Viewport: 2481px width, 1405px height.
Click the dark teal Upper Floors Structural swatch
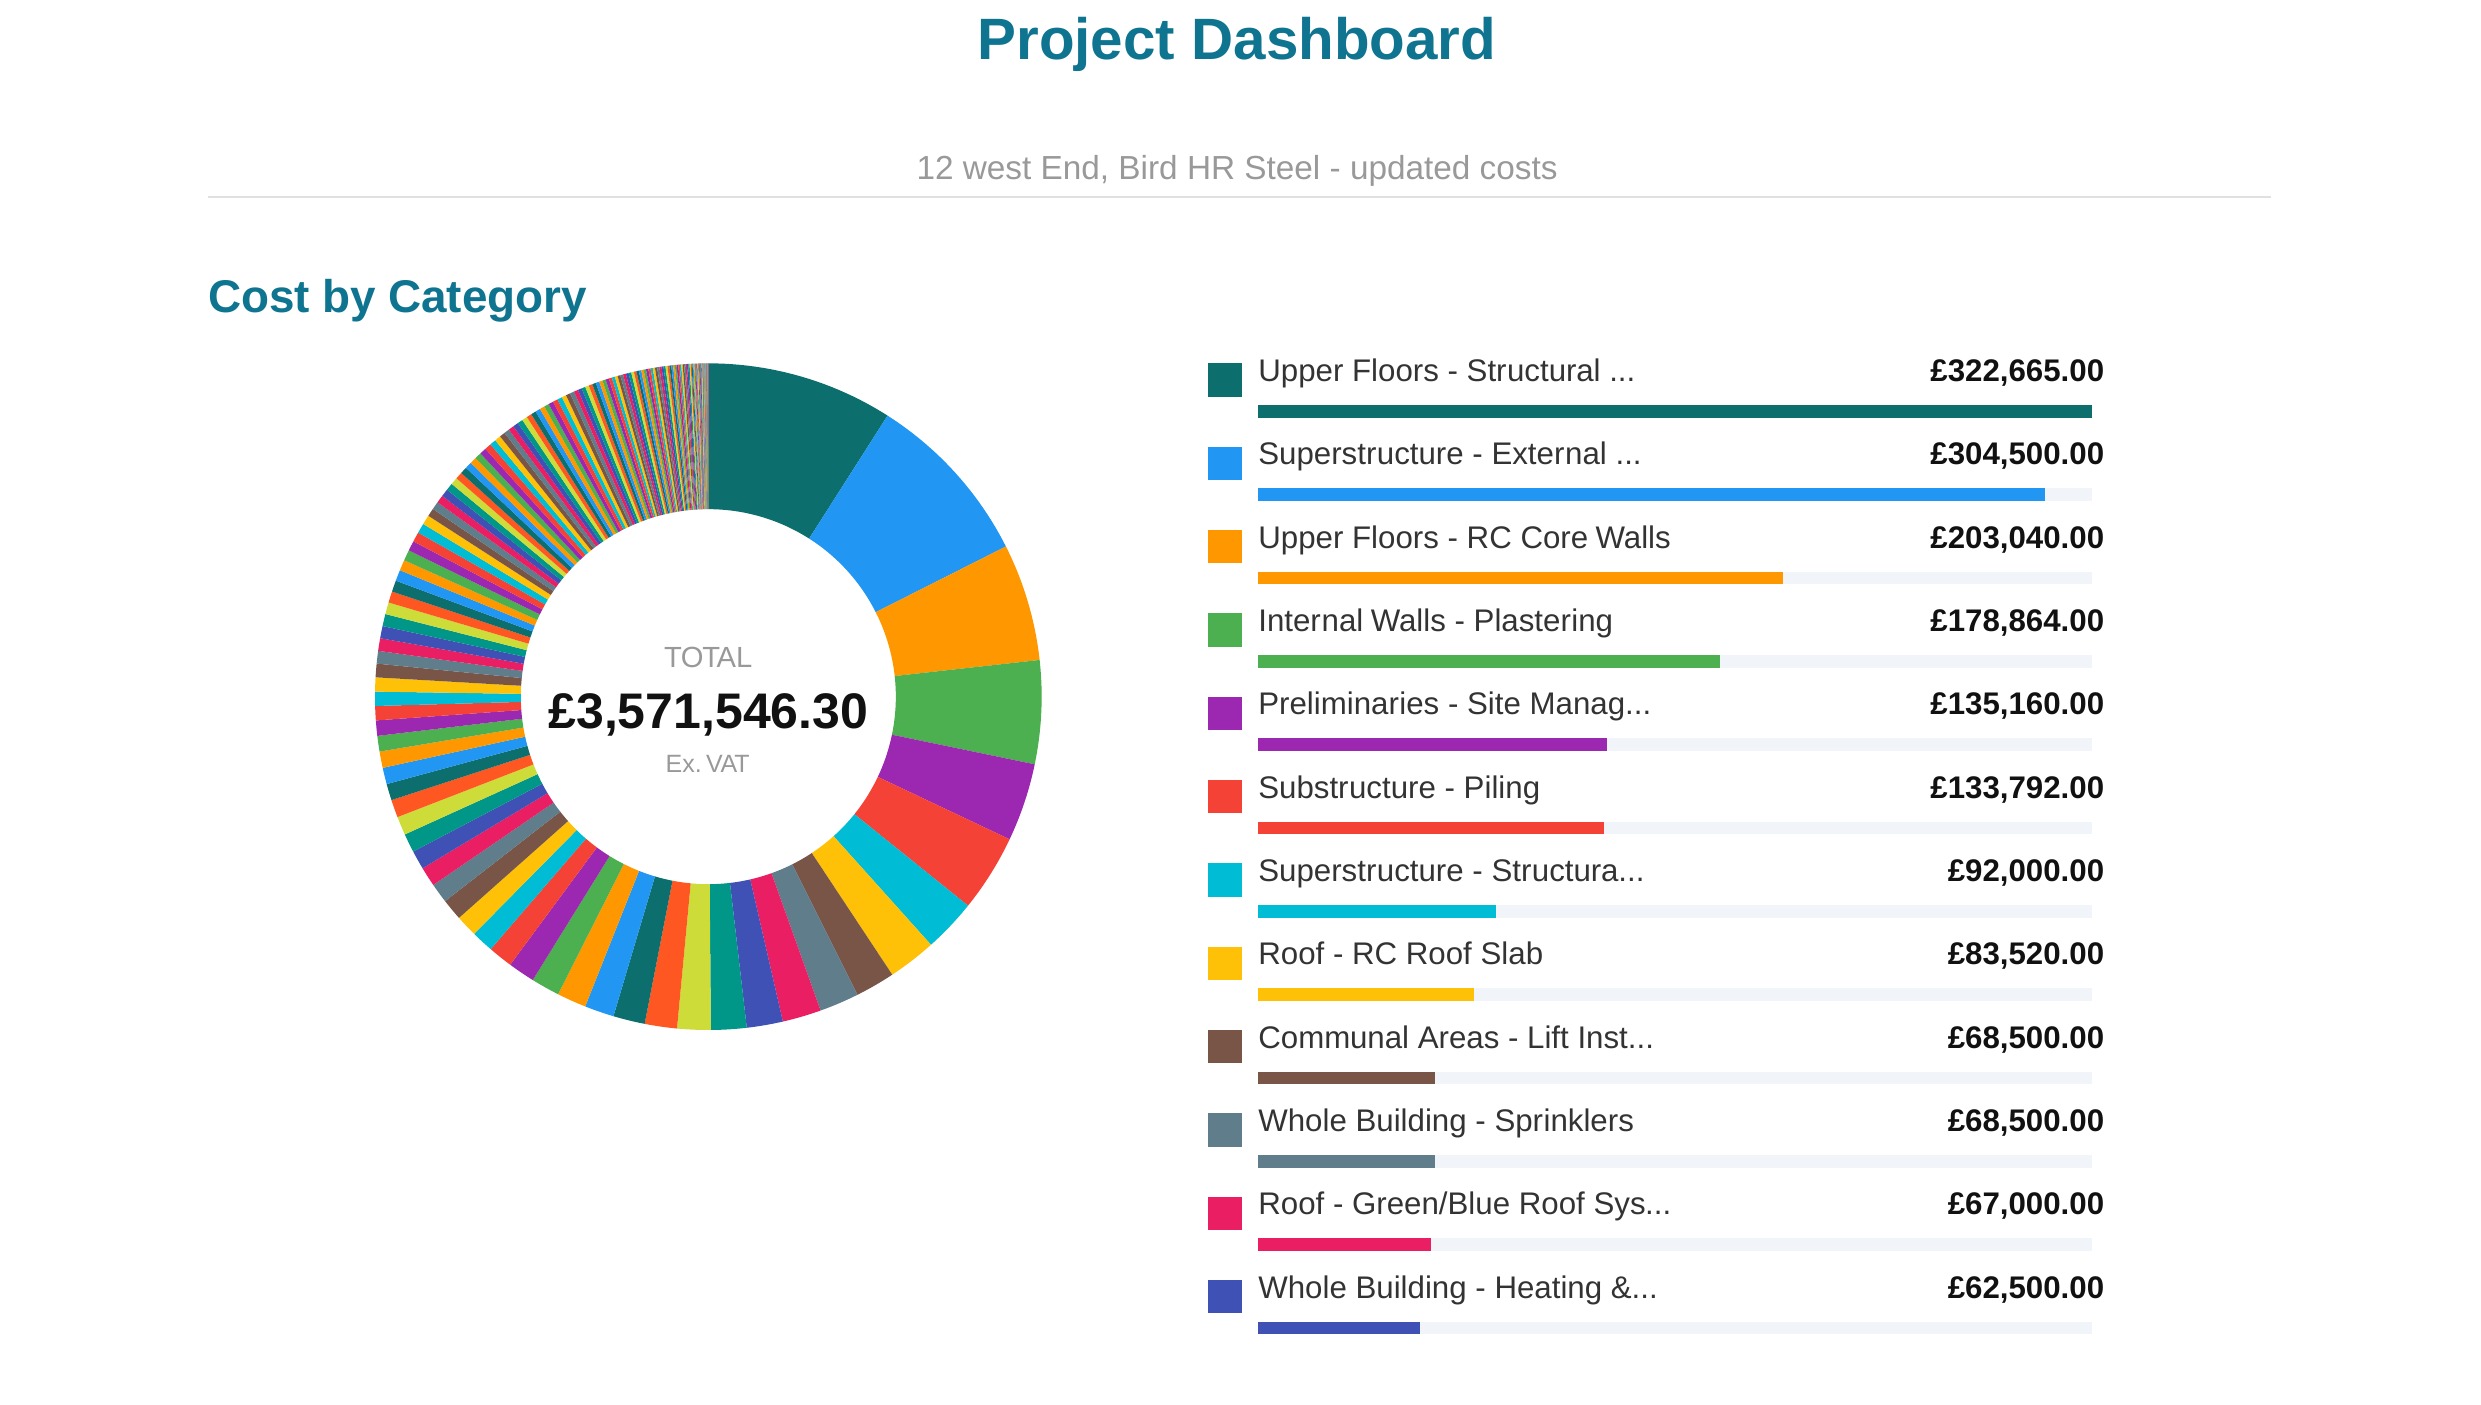pyautogui.click(x=1224, y=380)
